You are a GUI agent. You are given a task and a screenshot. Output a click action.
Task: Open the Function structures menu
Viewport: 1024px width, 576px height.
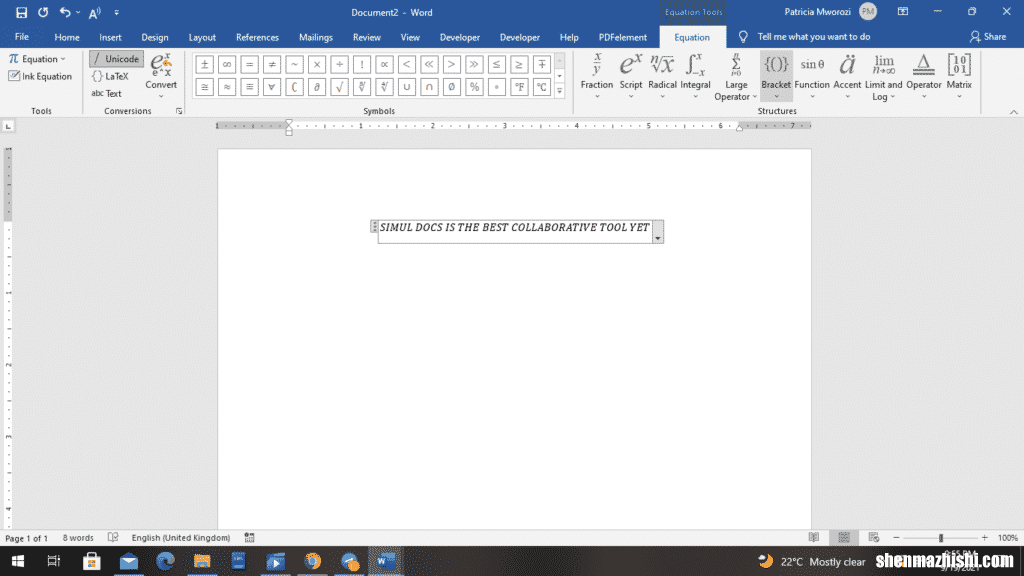[812, 76]
